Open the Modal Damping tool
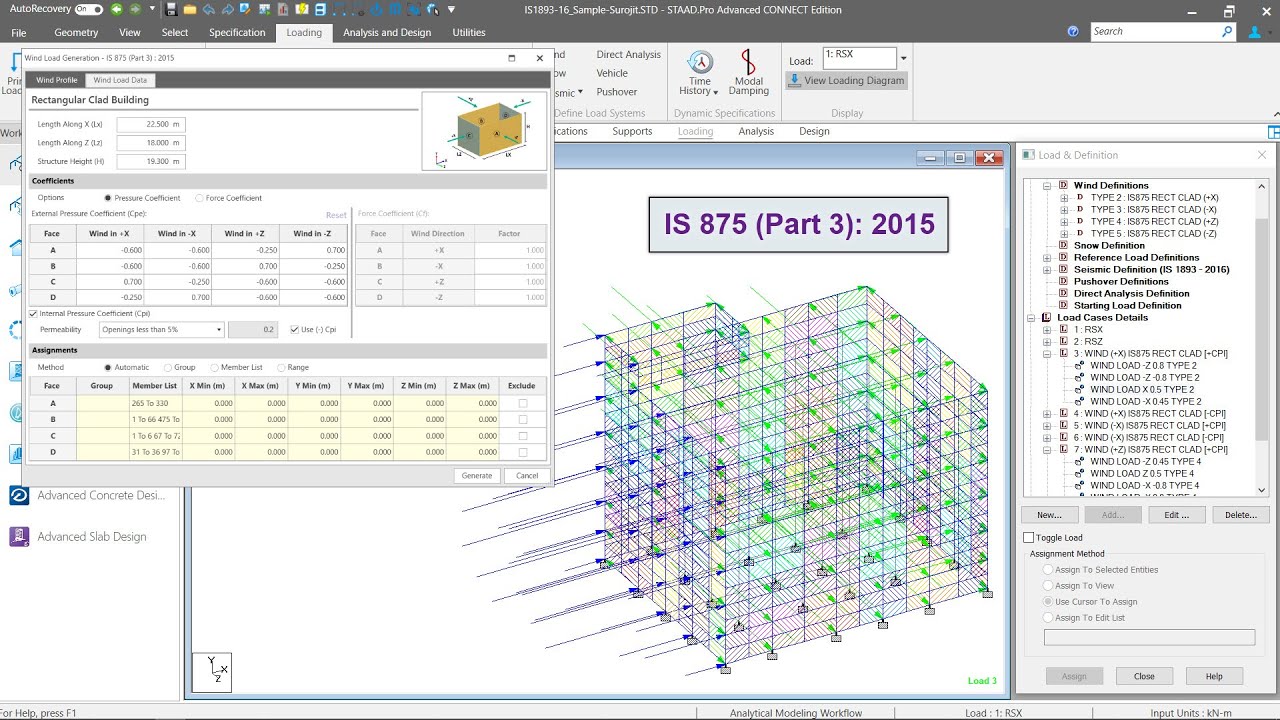Screen dimensions: 1280x720 (x=749, y=73)
